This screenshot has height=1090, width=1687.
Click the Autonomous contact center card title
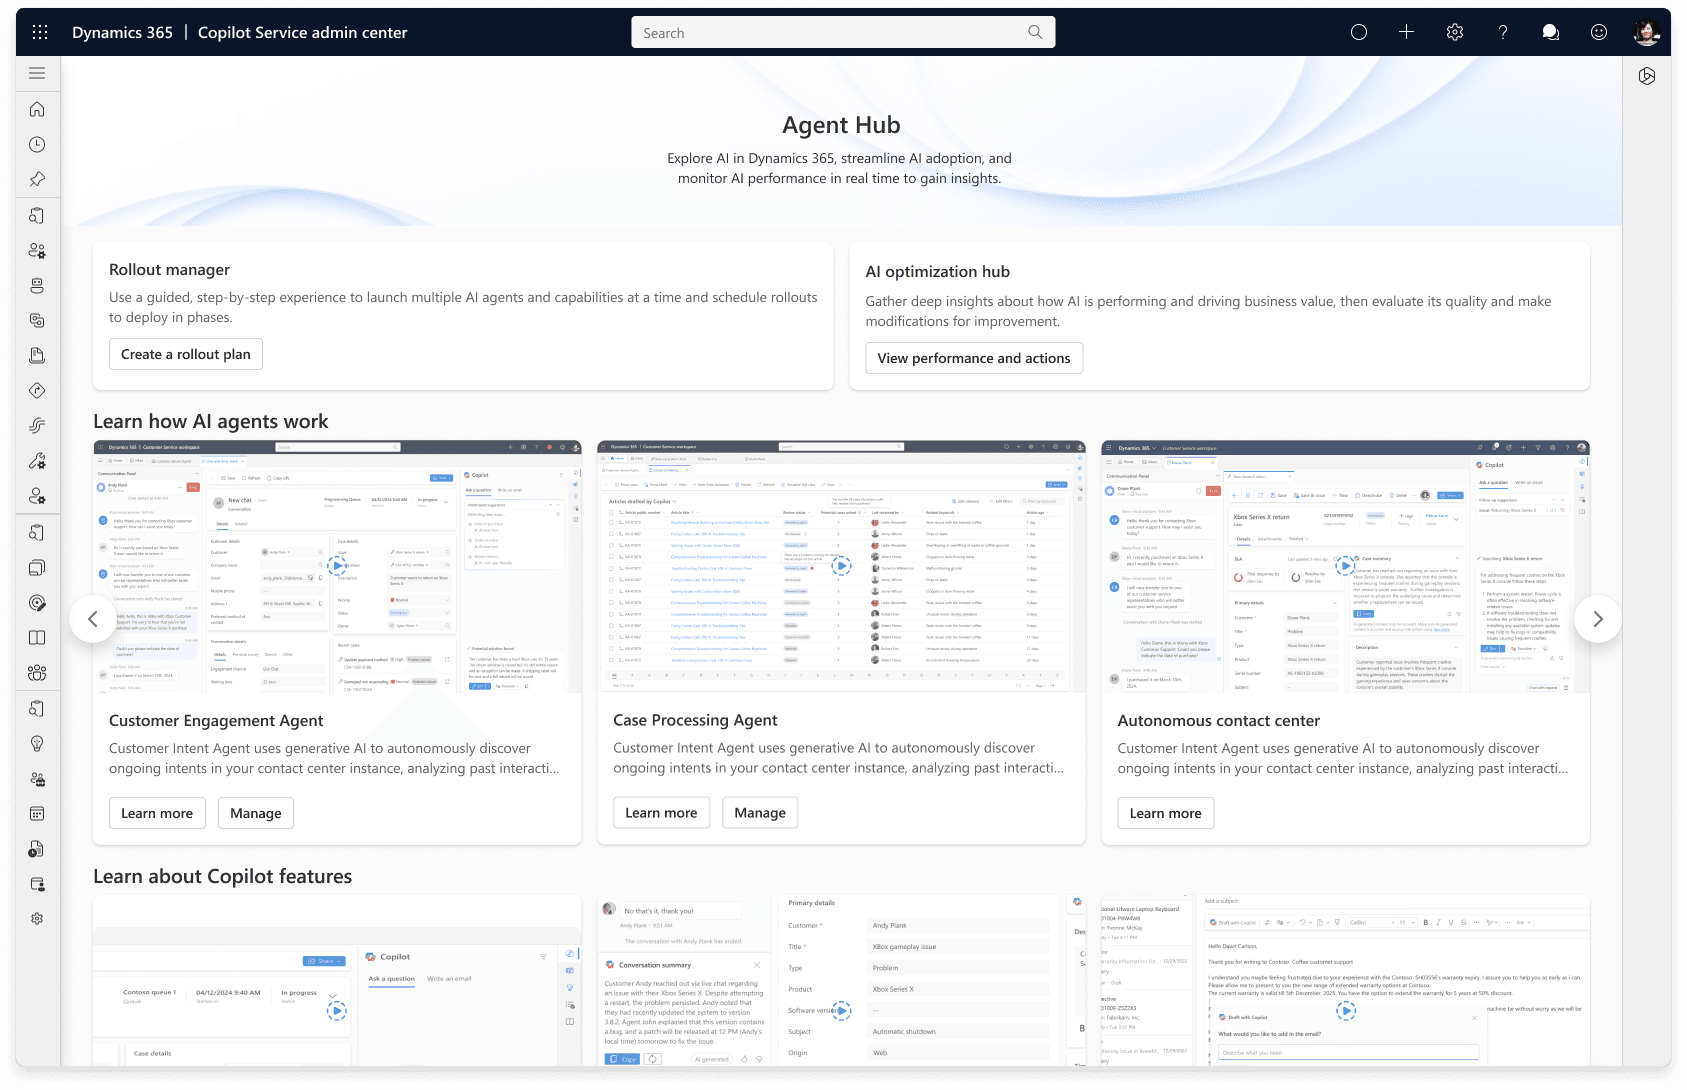click(1218, 721)
